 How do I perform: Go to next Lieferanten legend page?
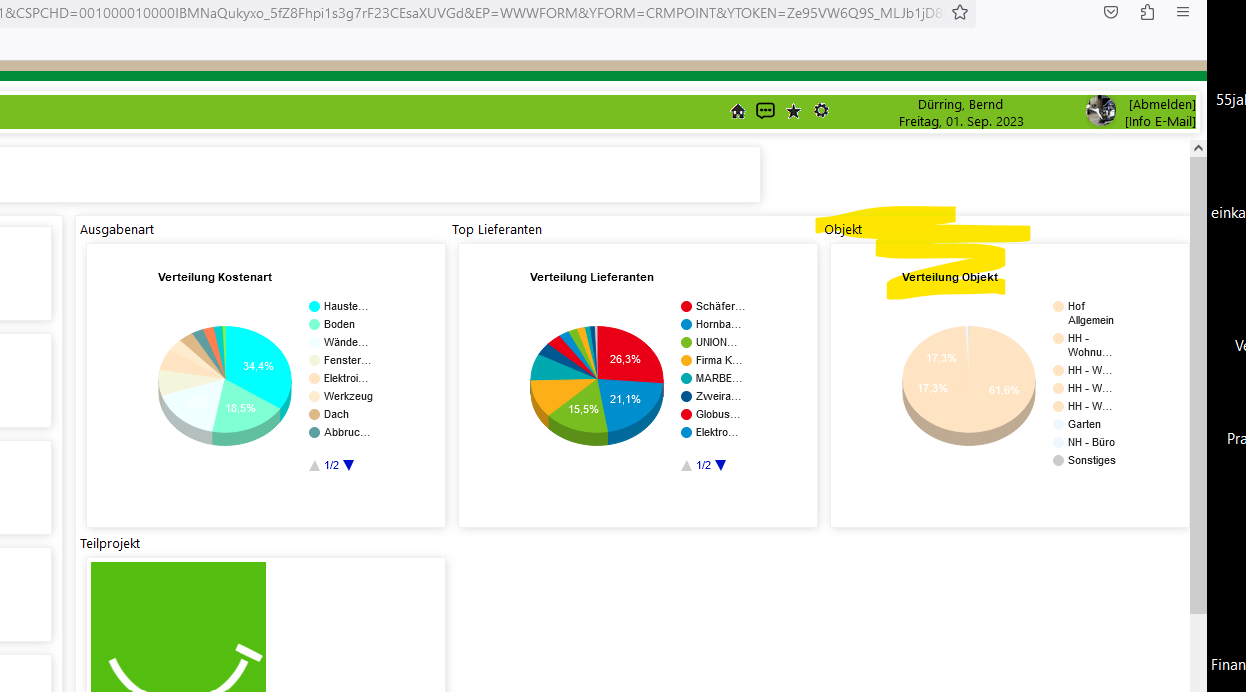tap(721, 465)
